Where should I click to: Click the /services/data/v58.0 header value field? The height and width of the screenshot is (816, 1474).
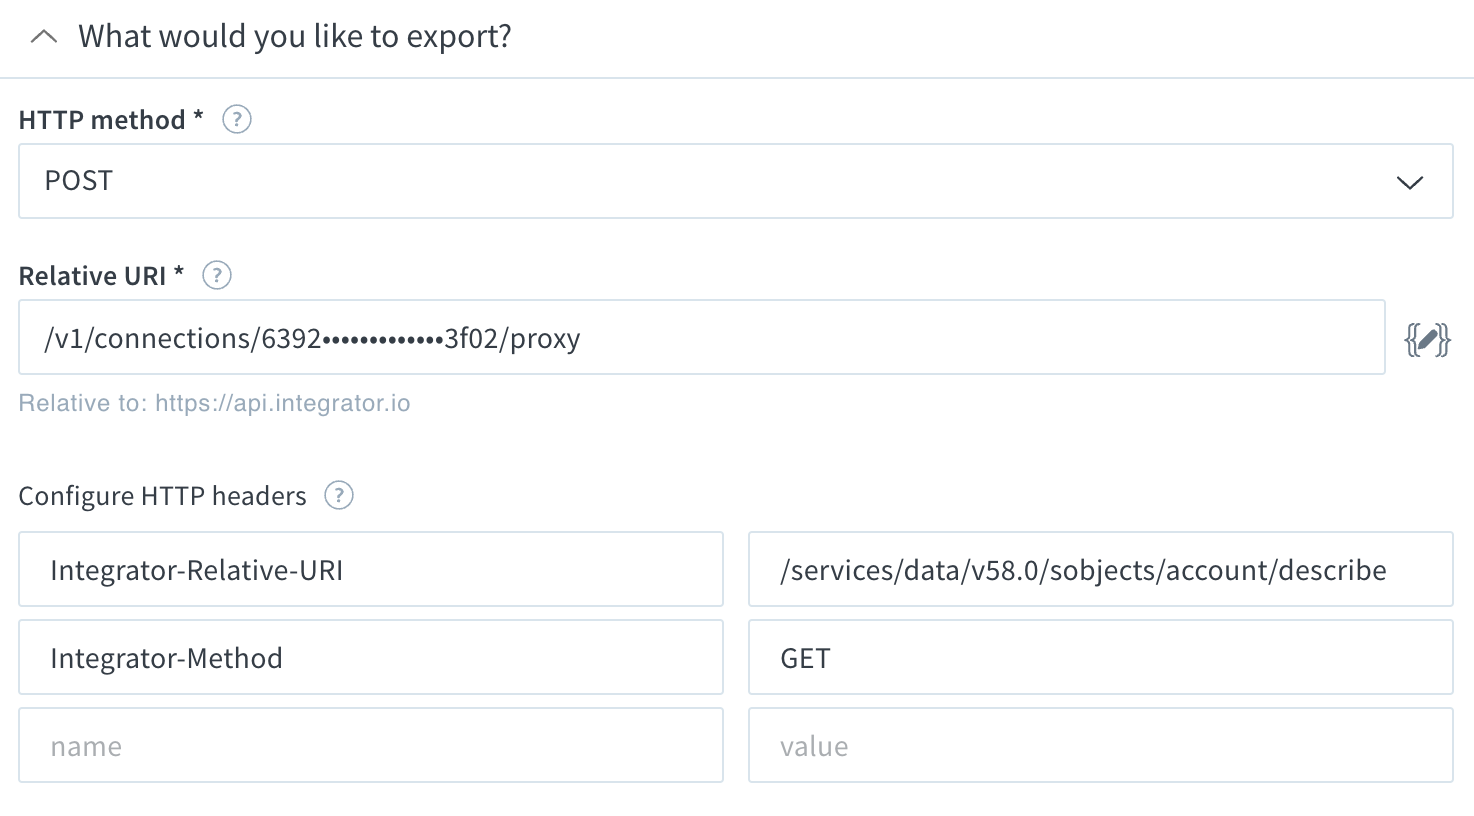(1100, 570)
